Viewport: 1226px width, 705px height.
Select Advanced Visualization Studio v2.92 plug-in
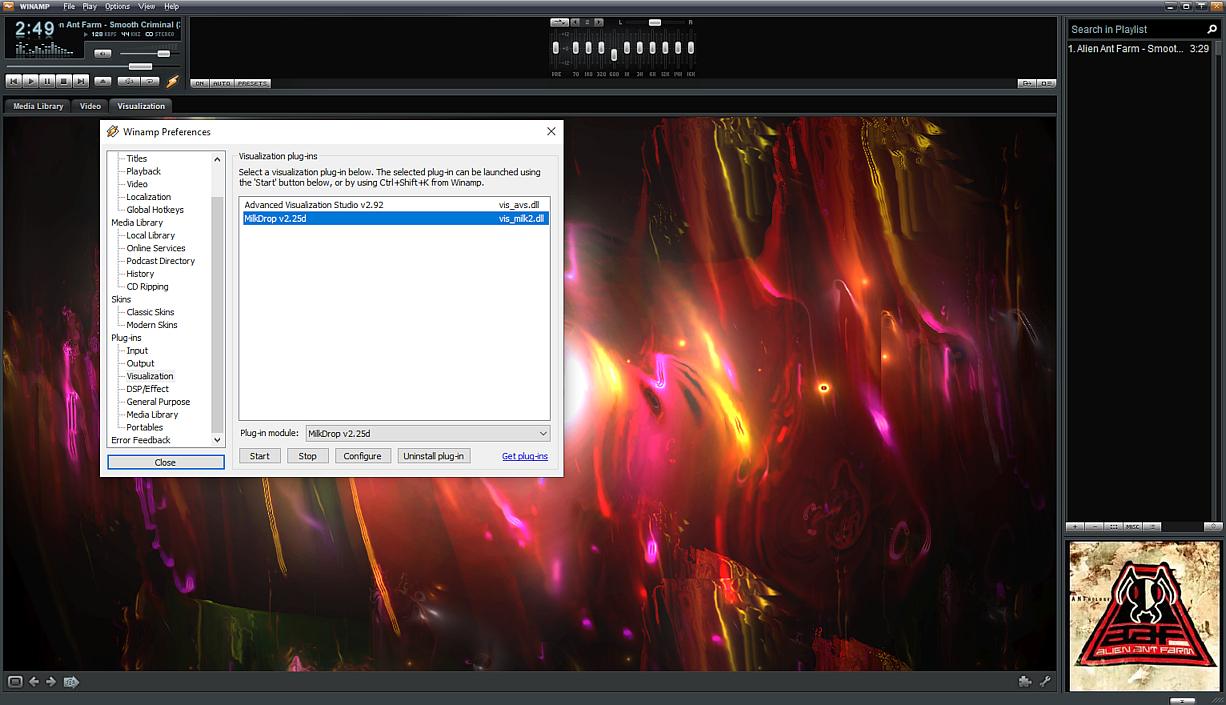(x=394, y=205)
